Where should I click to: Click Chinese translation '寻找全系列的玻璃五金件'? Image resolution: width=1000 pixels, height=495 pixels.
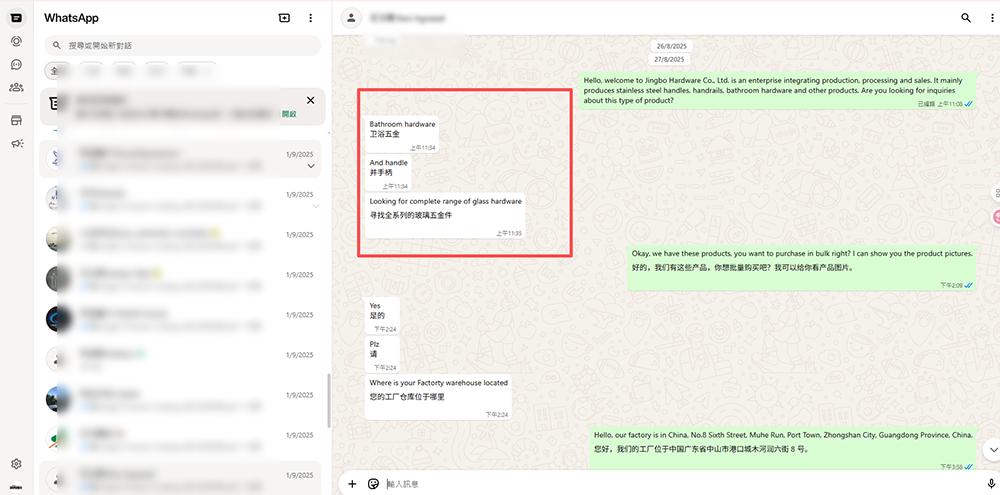[x=411, y=216]
